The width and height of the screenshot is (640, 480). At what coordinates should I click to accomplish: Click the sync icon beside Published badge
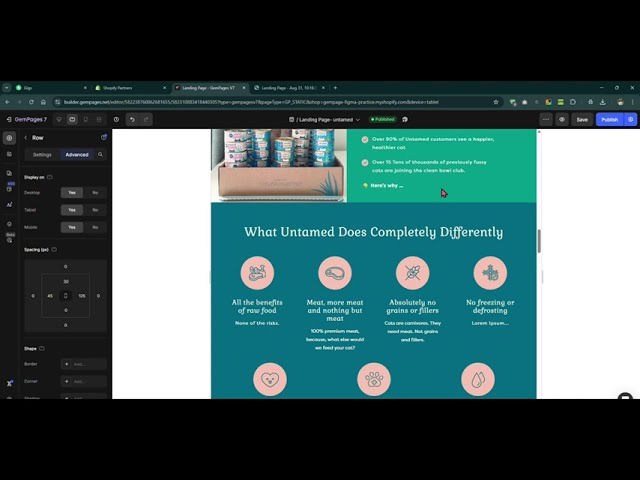[405, 120]
